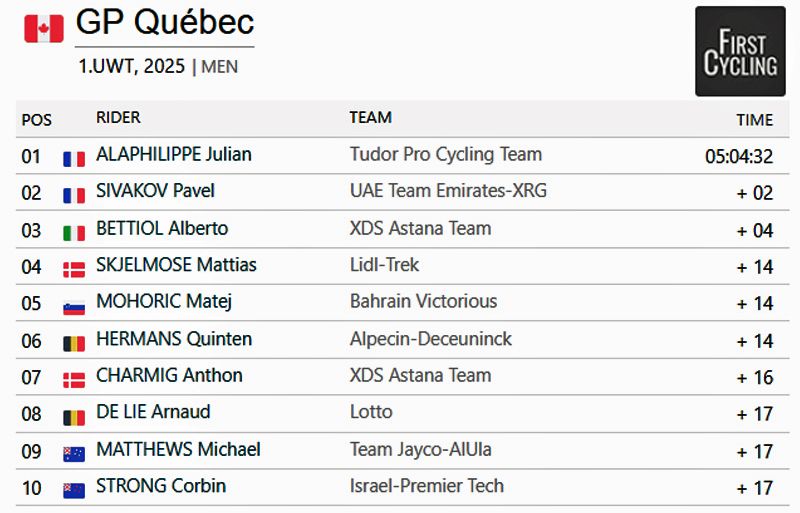The width and height of the screenshot is (800, 513).
Task: Click the New Zealand flag next to Strong
Action: [74, 489]
